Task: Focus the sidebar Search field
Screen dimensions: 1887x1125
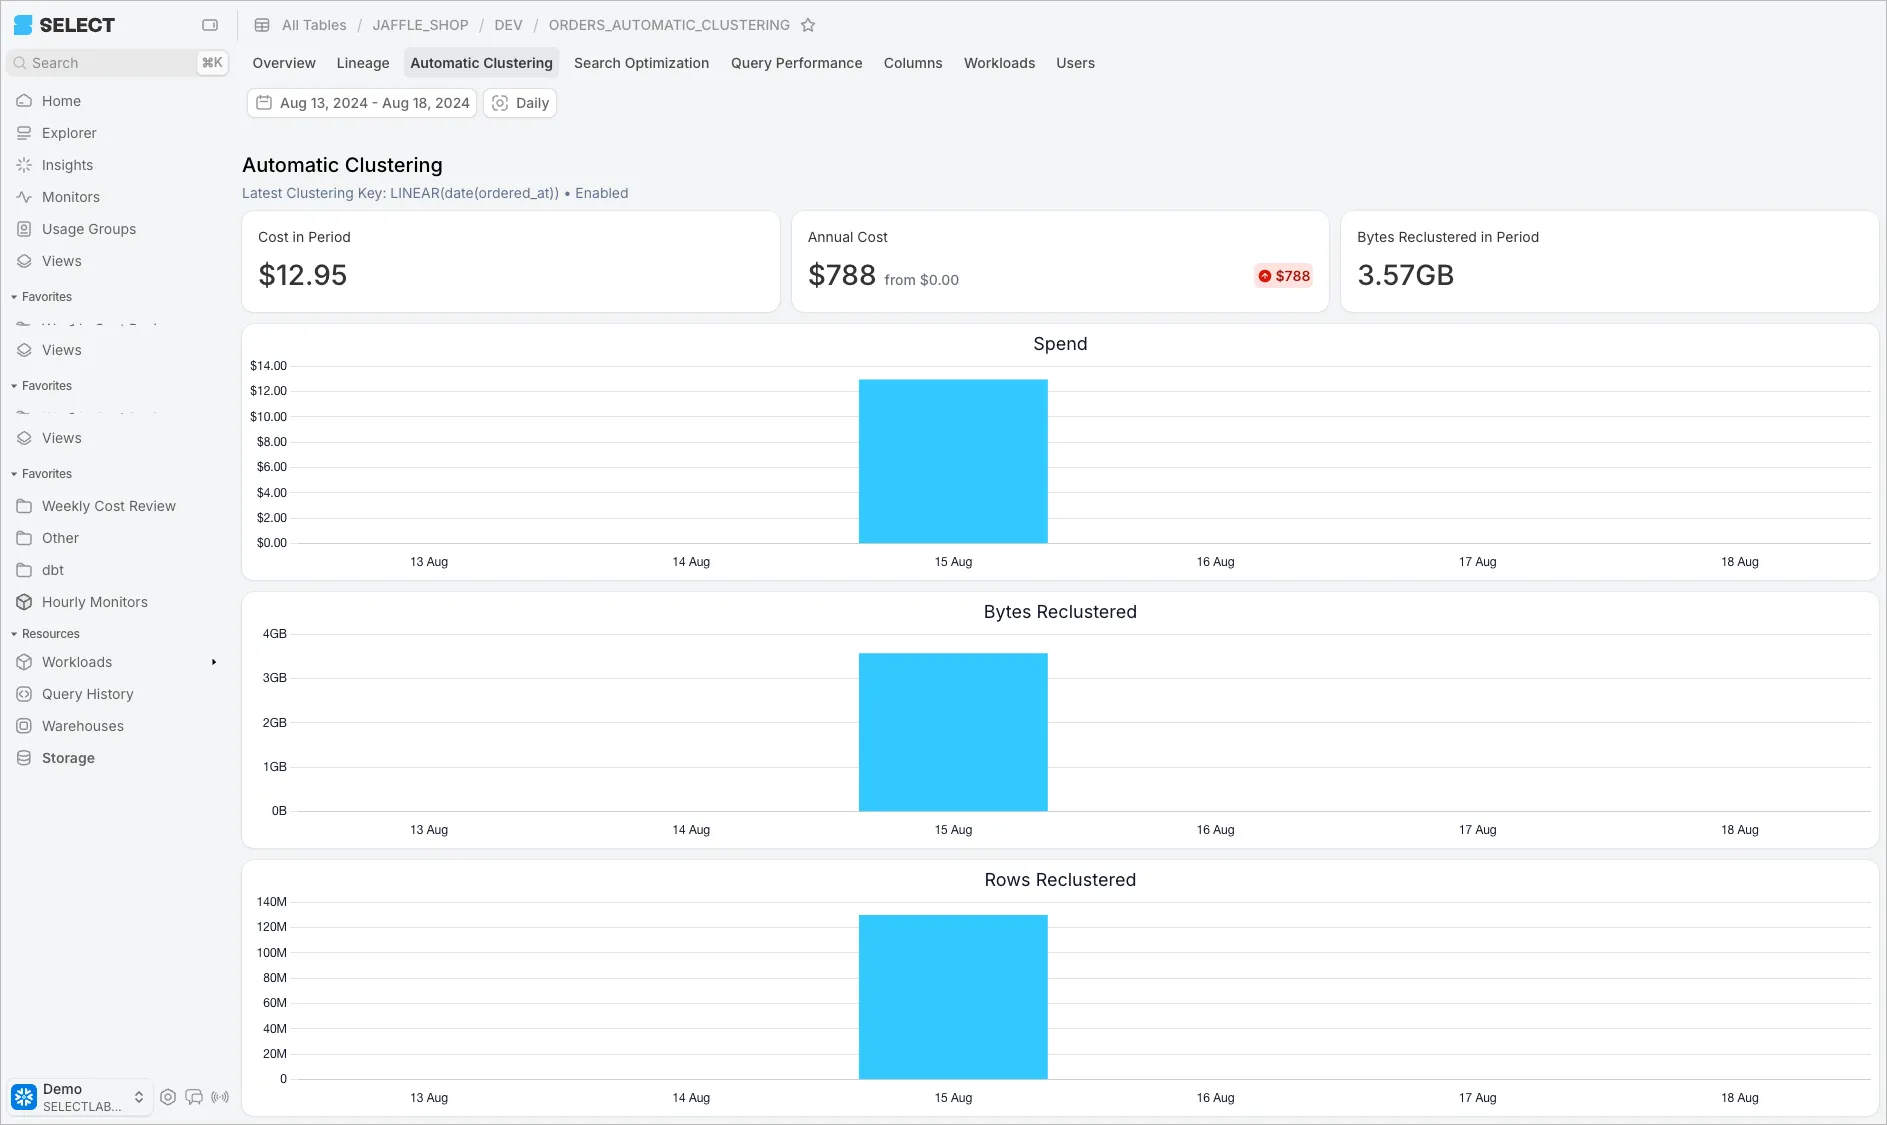Action: 118,63
